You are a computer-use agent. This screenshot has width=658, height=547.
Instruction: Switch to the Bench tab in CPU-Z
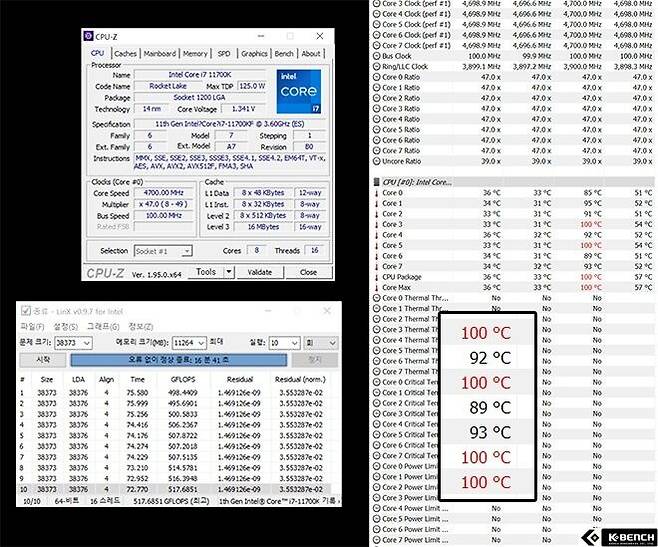coord(284,54)
